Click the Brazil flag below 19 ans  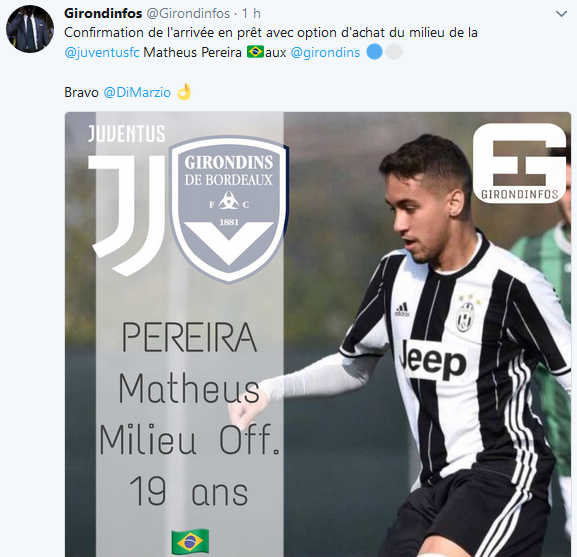pos(190,542)
